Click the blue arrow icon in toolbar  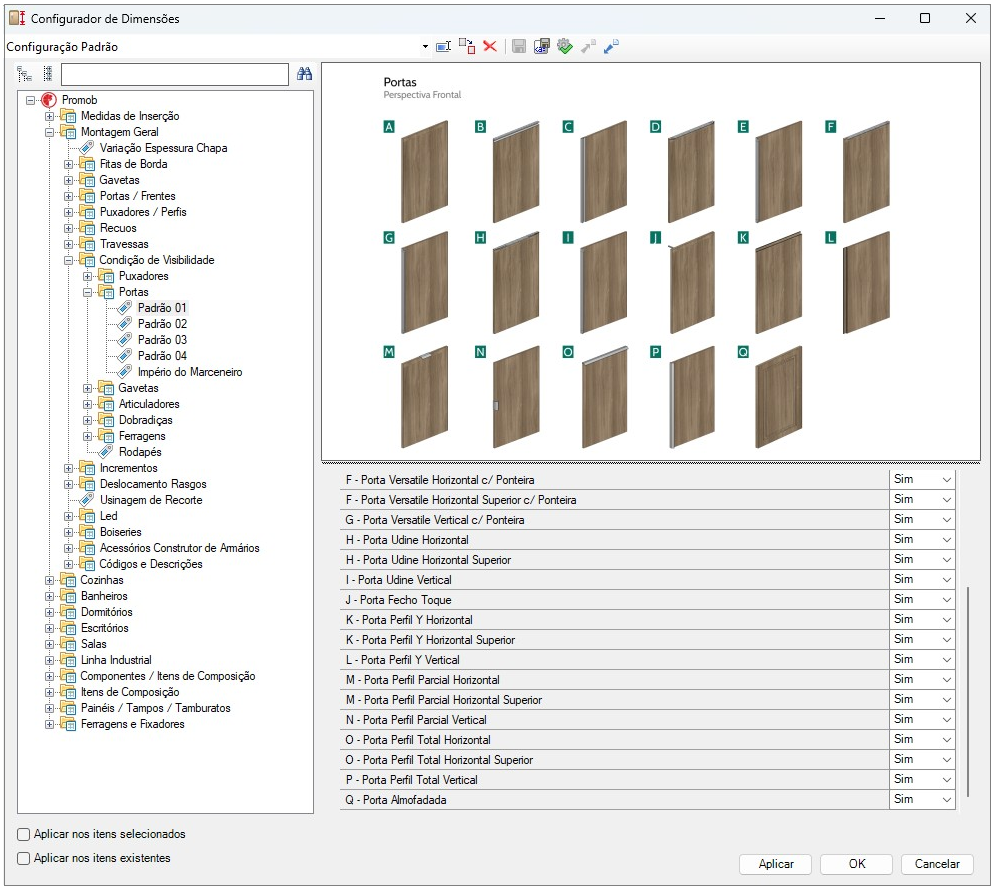[x=611, y=46]
